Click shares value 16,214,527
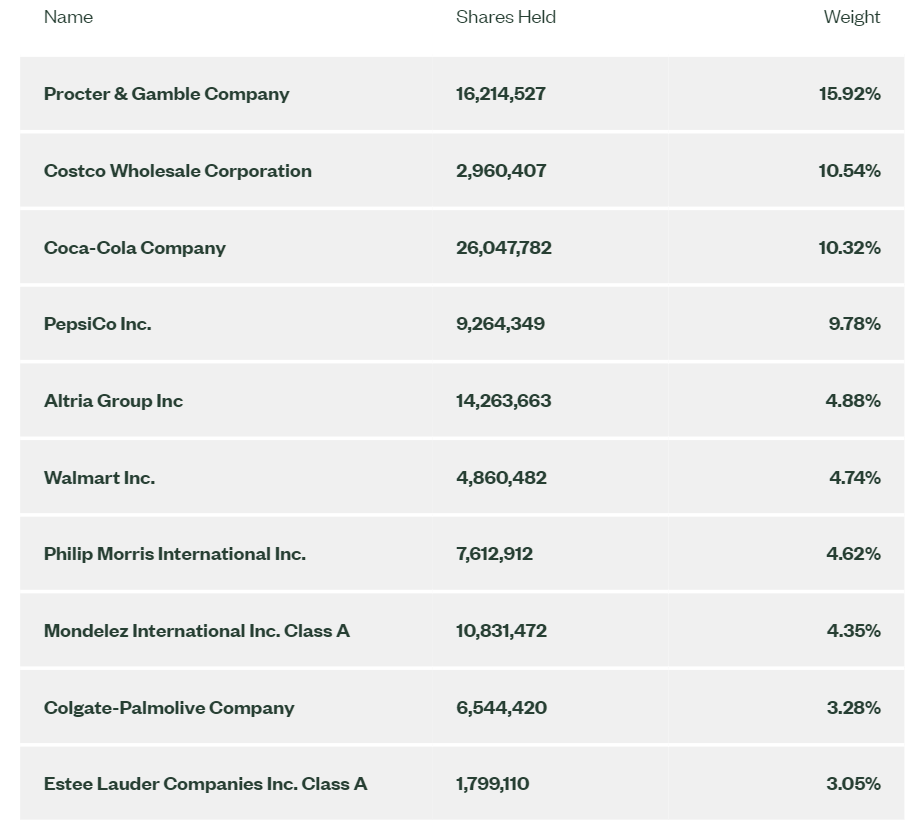The height and width of the screenshot is (833, 917). [x=501, y=94]
